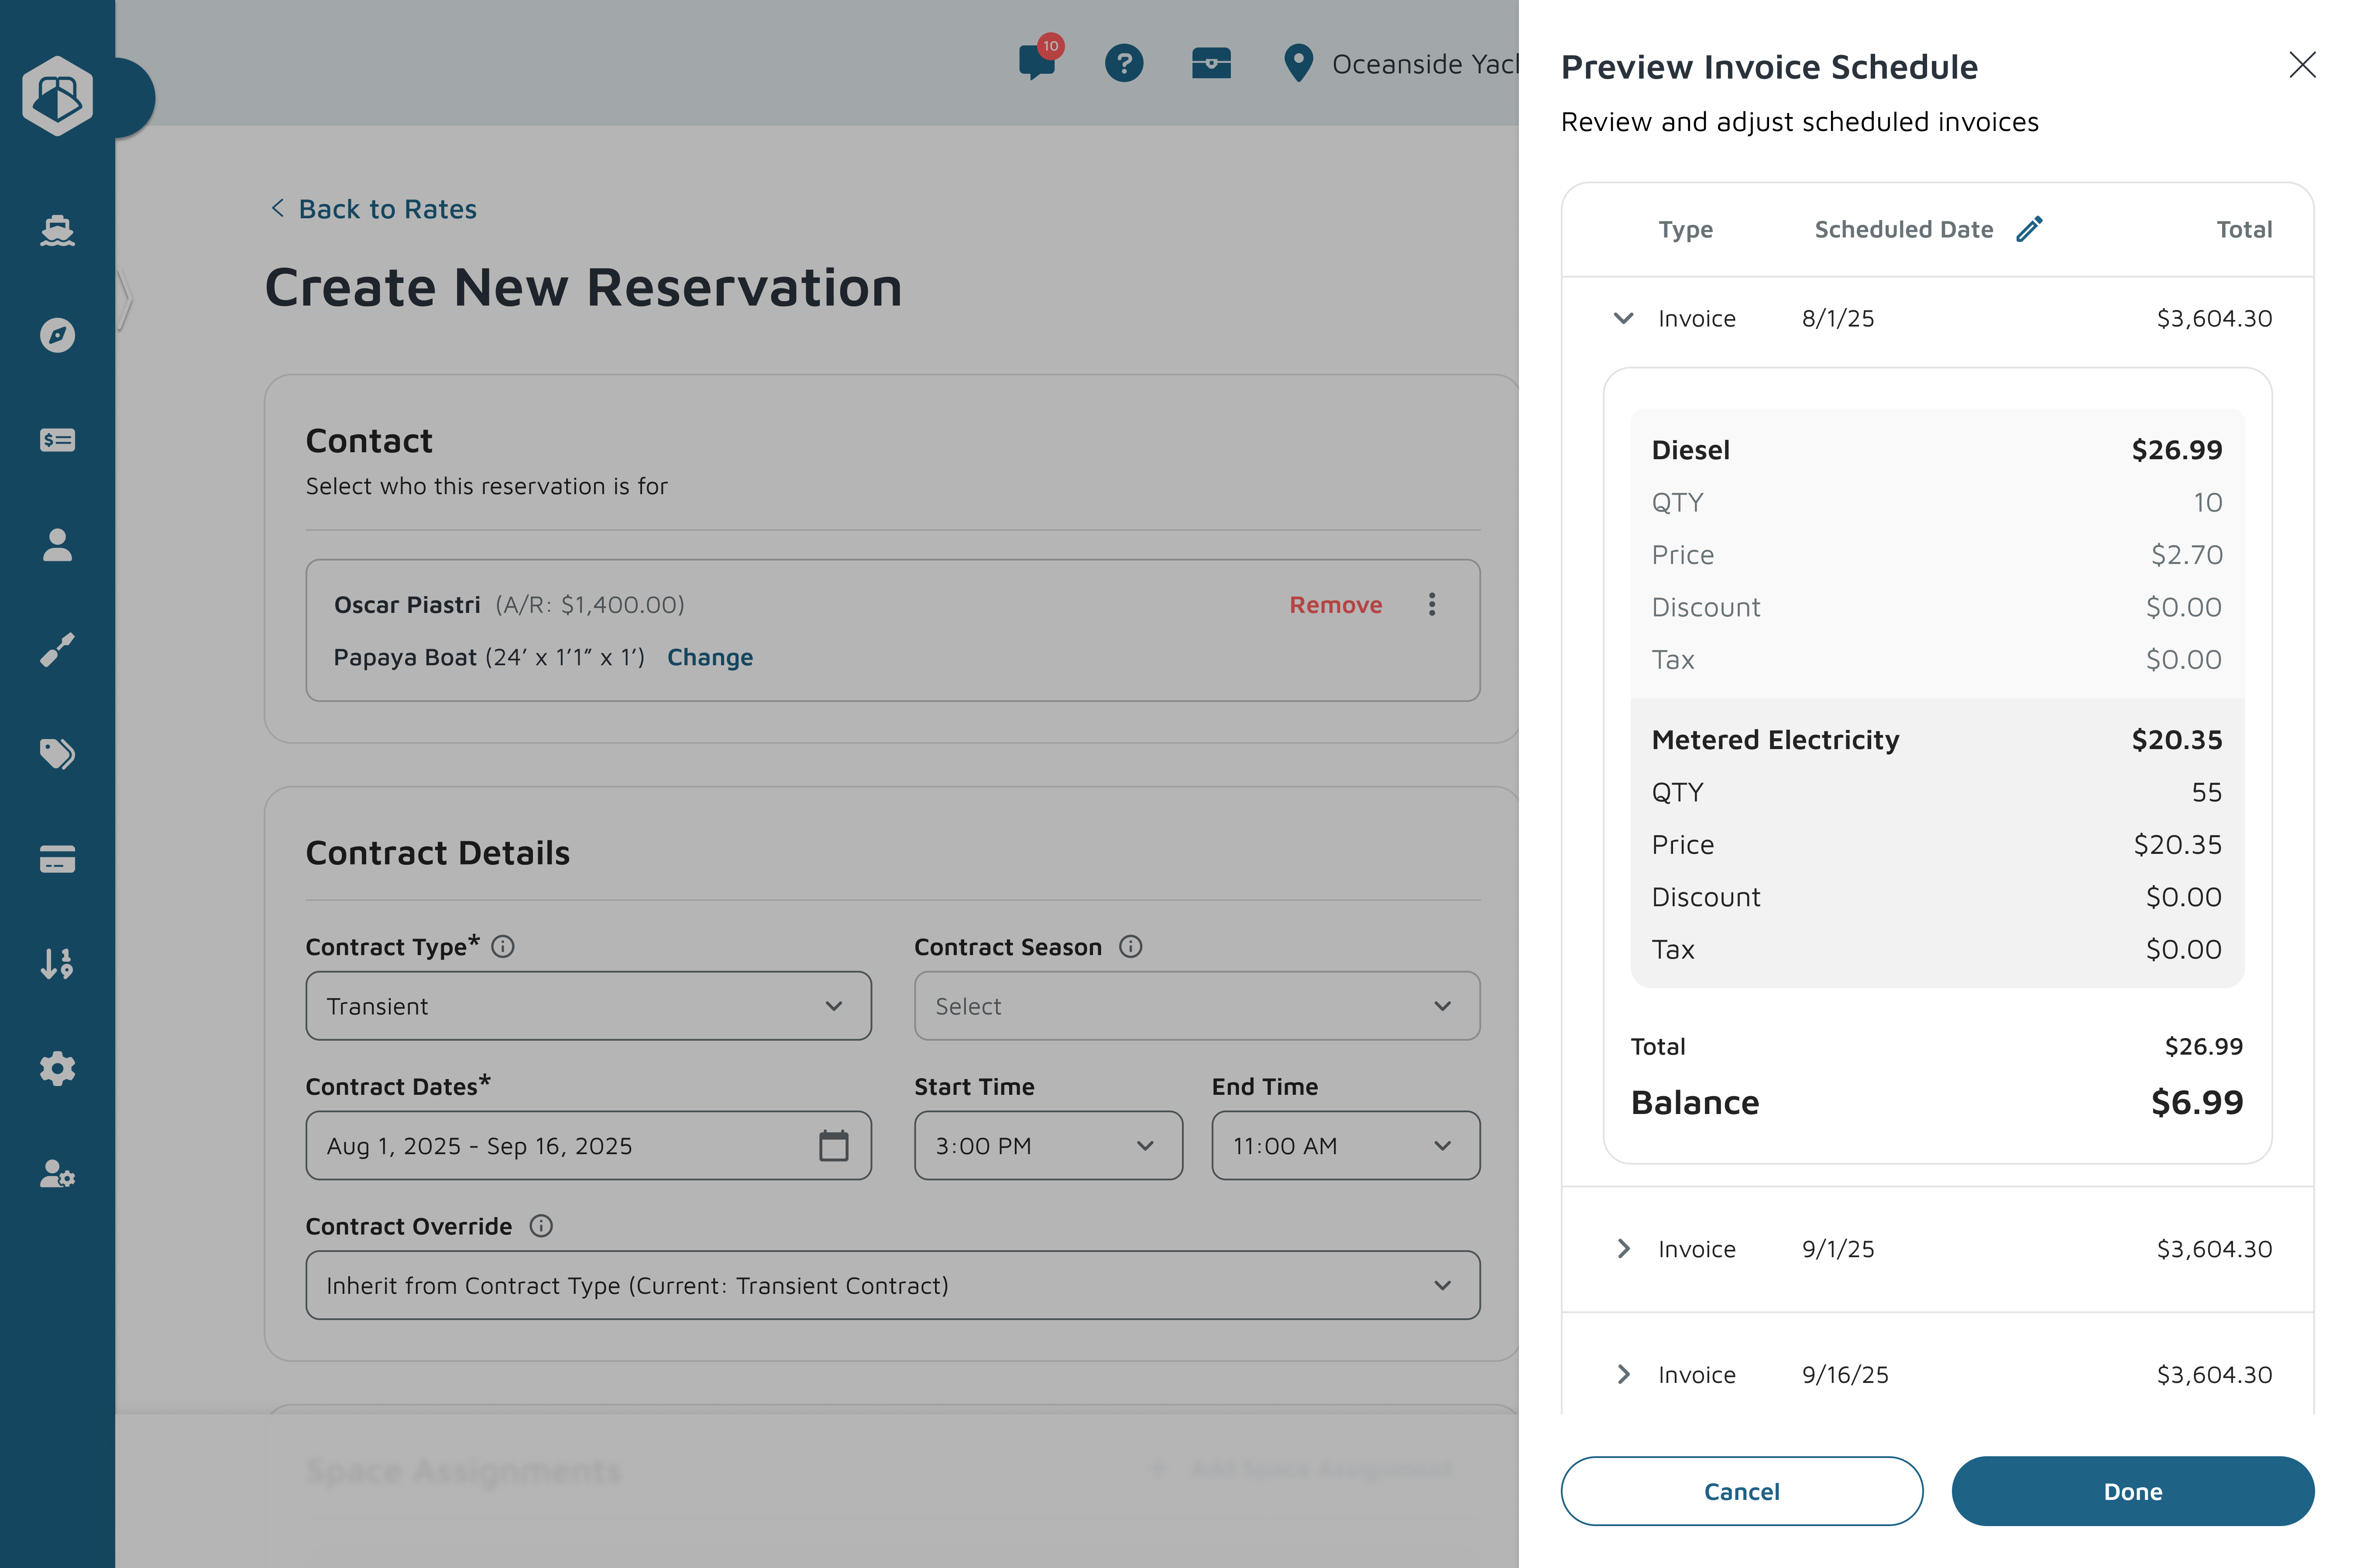Open the settings gear sidebar icon
This screenshot has width=2357, height=1568.
coord(57,1069)
